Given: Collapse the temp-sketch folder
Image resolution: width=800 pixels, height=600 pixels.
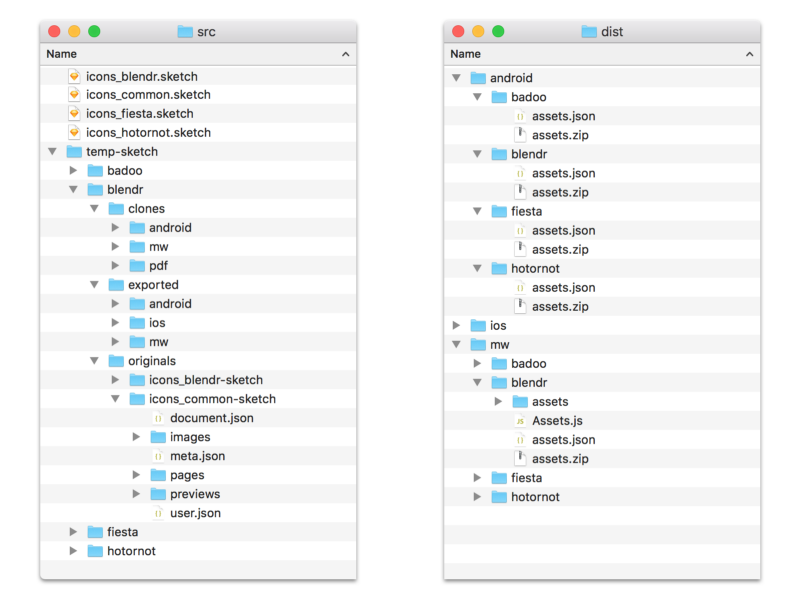Looking at the screenshot, I should point(52,152).
